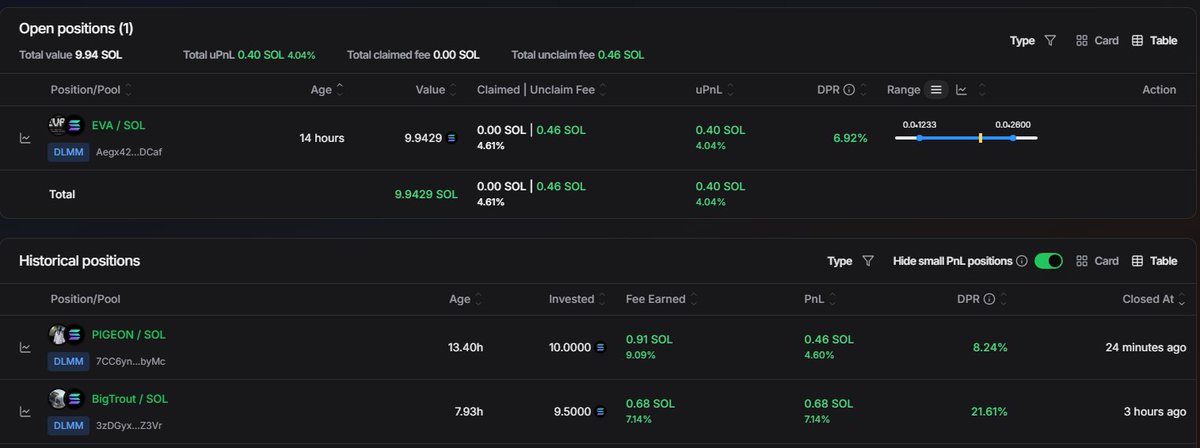The image size is (1200, 448).
Task: Toggle Hide small PnL positions switch
Action: (1048, 261)
